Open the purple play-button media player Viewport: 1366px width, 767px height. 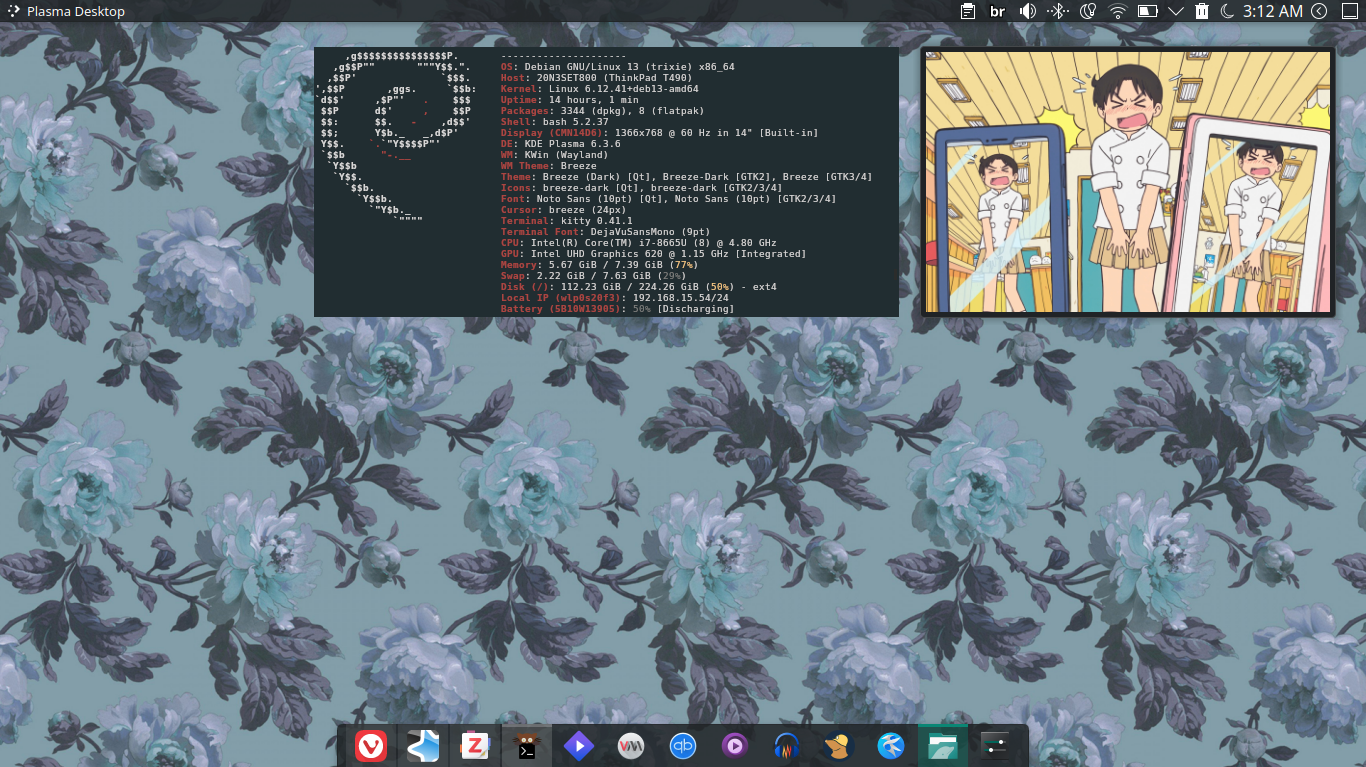pyautogui.click(x=735, y=745)
